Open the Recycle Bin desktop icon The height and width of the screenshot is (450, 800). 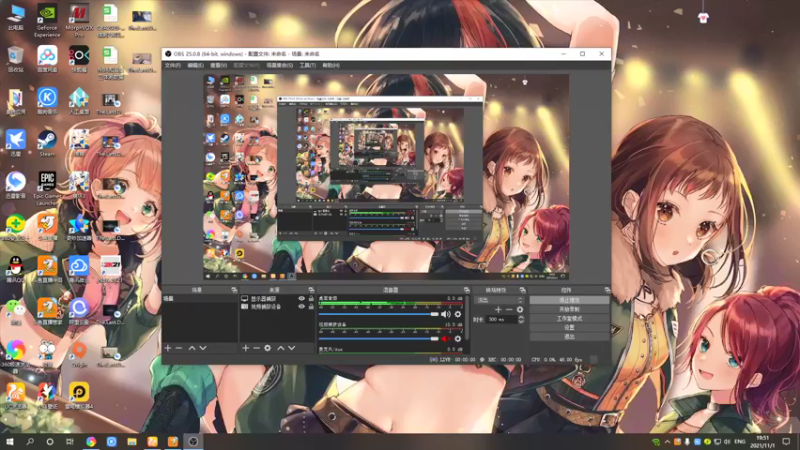(x=15, y=59)
